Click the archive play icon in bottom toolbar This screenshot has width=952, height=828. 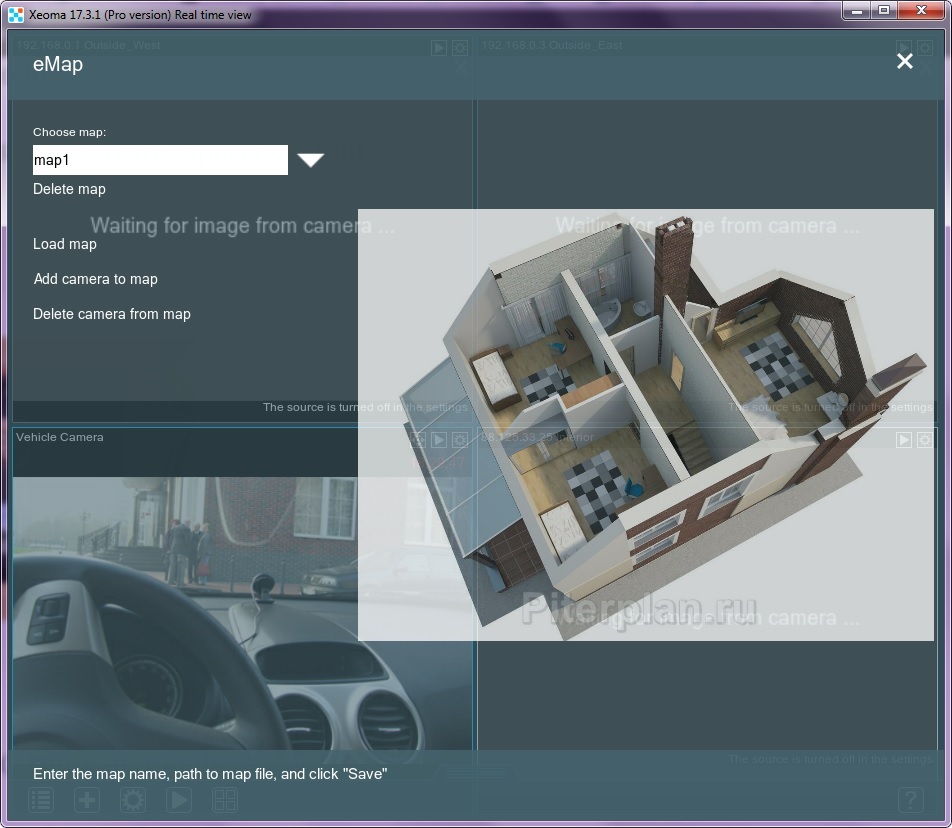pos(179,800)
